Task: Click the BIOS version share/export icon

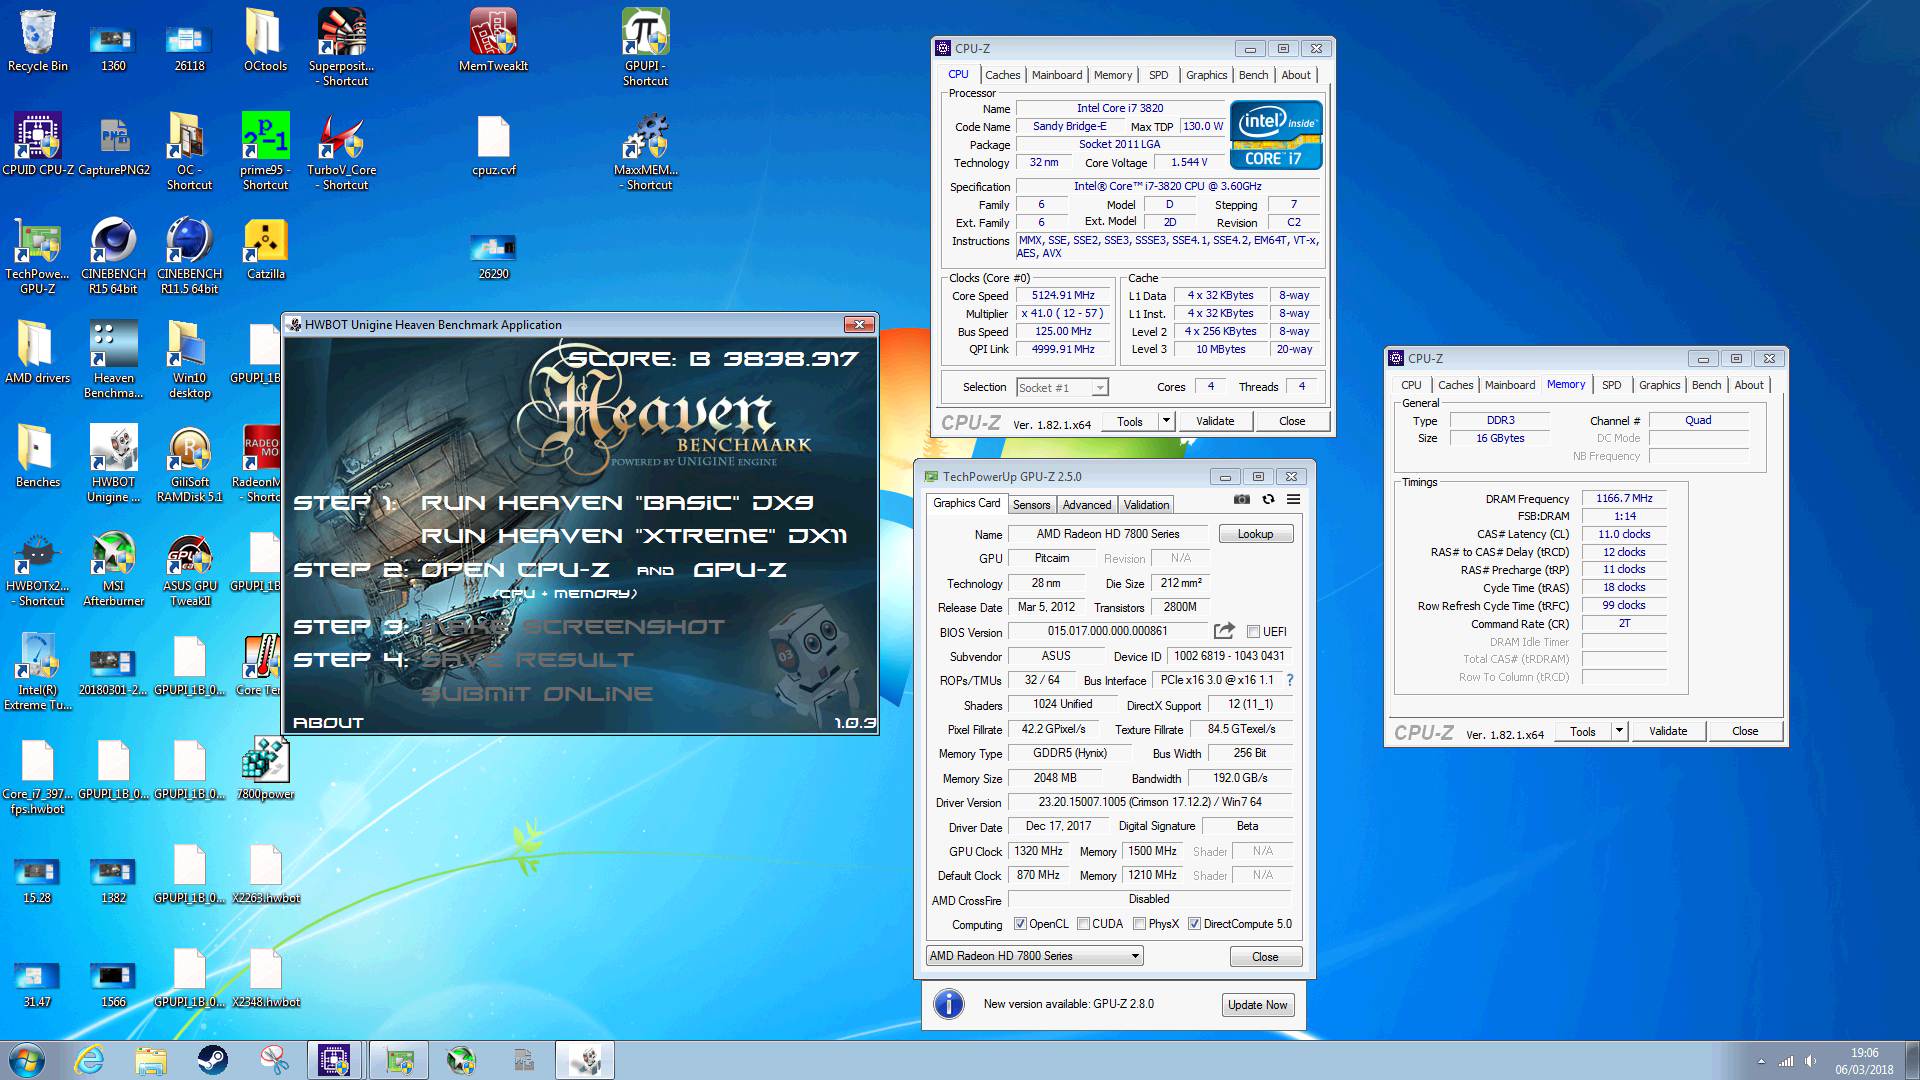Action: (1224, 631)
